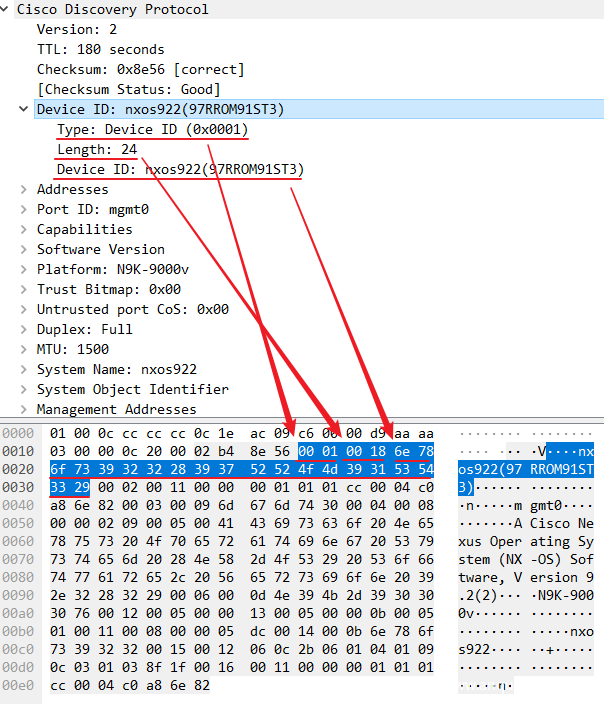Expand the Trust Bitmap: 0x00 field

24,289
